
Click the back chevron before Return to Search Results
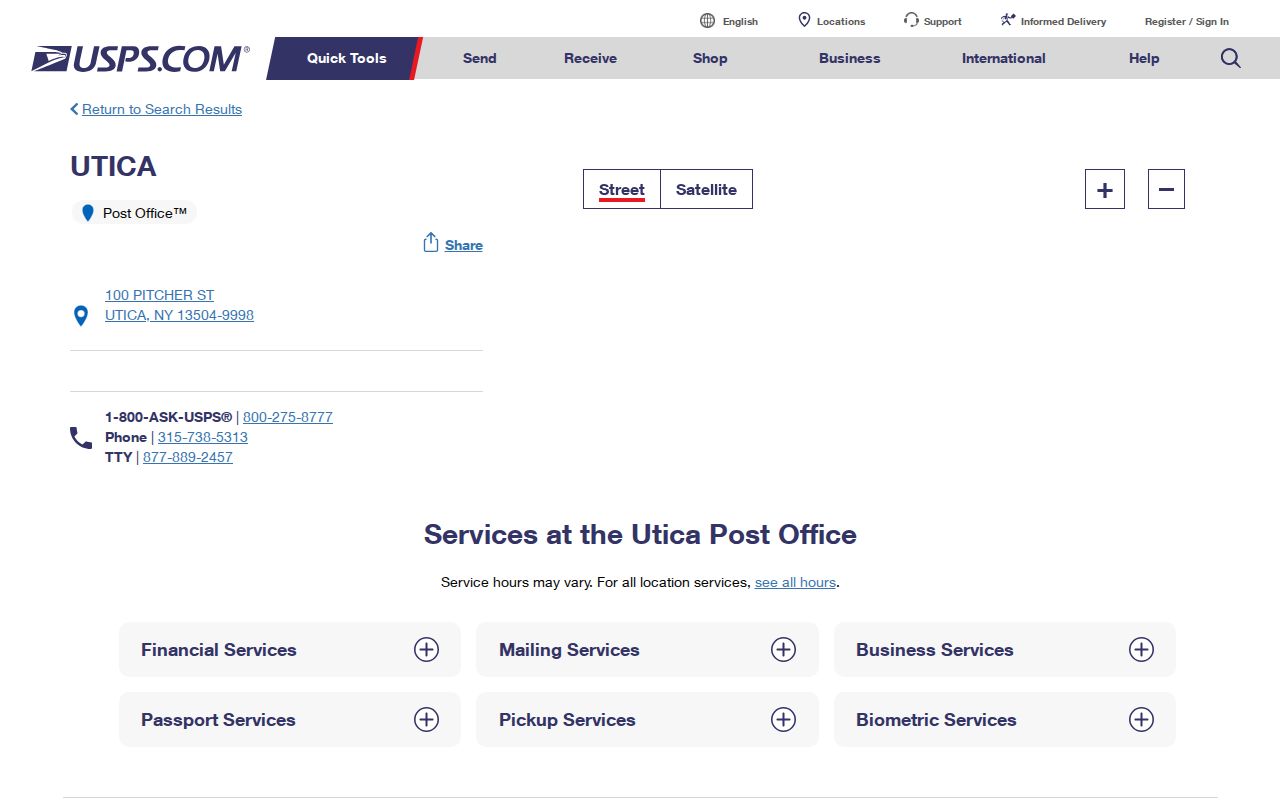(74, 109)
